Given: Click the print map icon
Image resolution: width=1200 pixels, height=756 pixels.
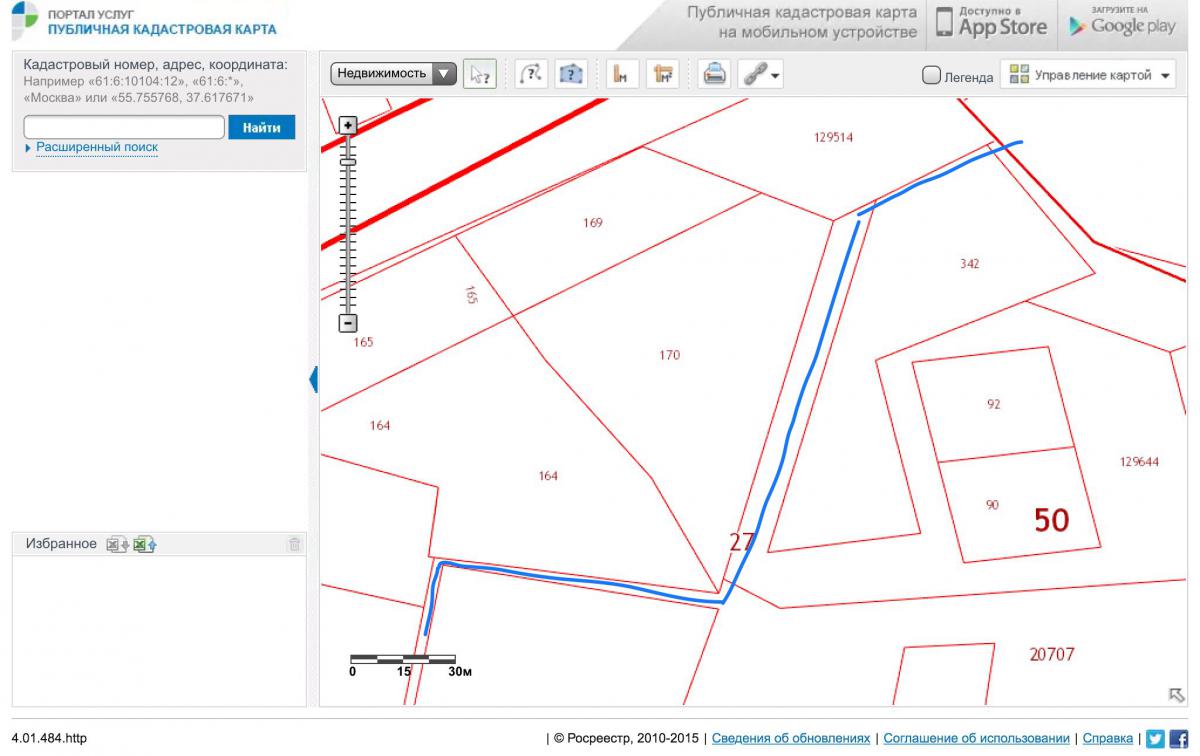Looking at the screenshot, I should [714, 74].
